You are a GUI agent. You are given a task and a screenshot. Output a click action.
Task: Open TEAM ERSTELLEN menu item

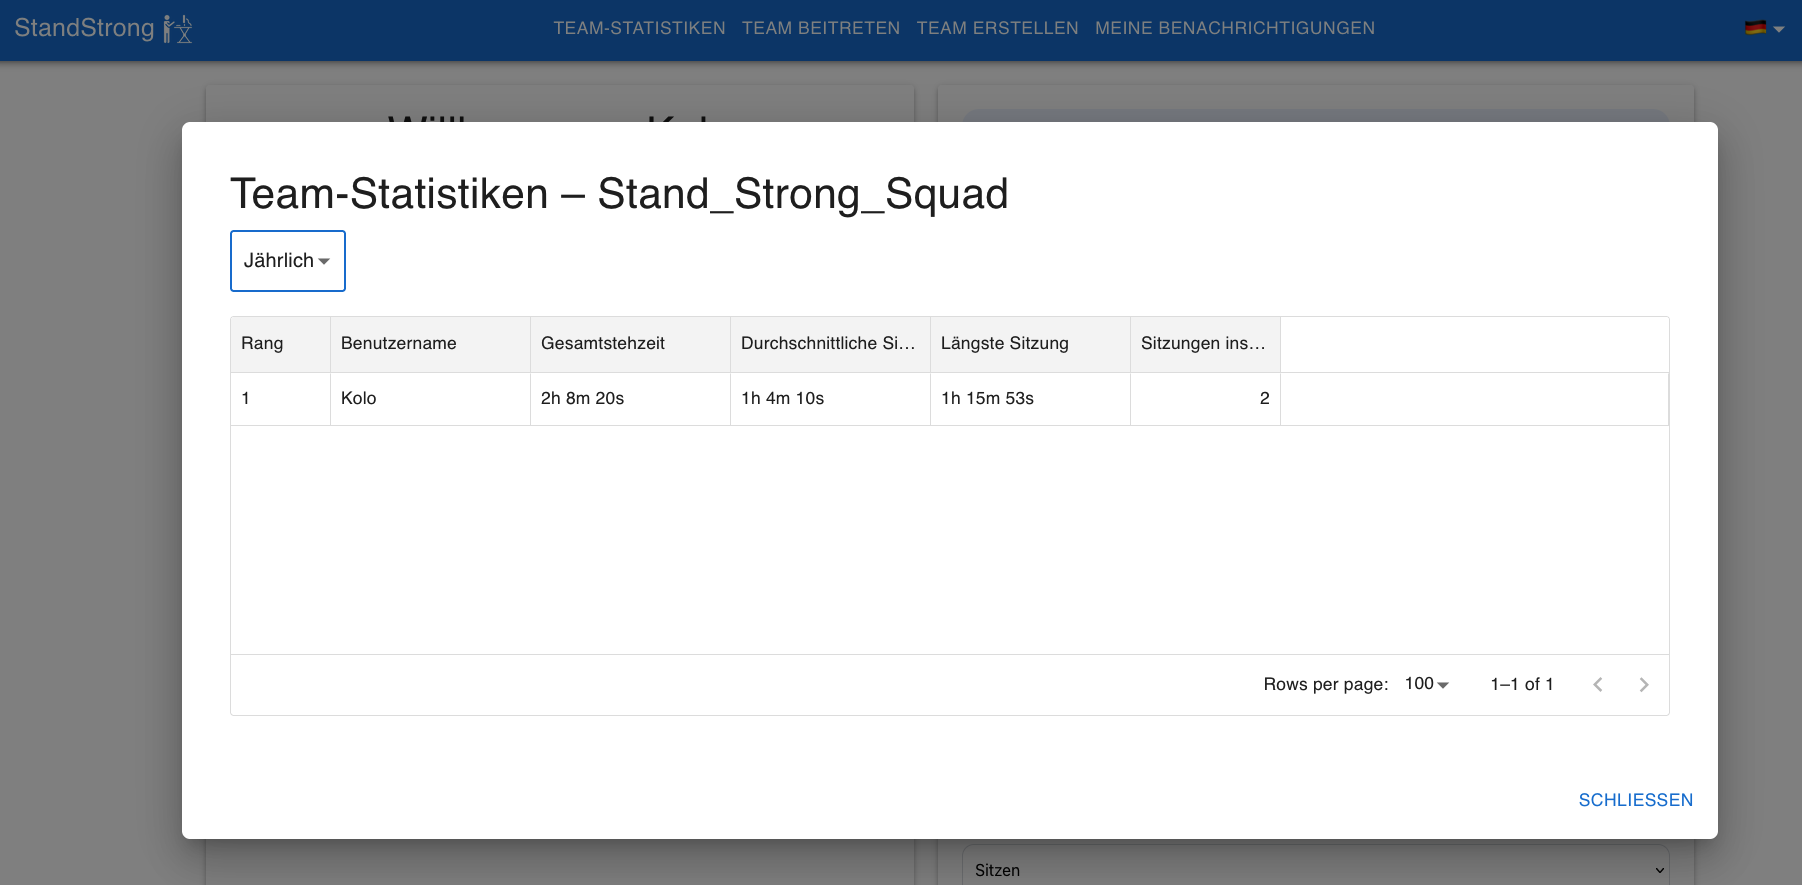998,28
